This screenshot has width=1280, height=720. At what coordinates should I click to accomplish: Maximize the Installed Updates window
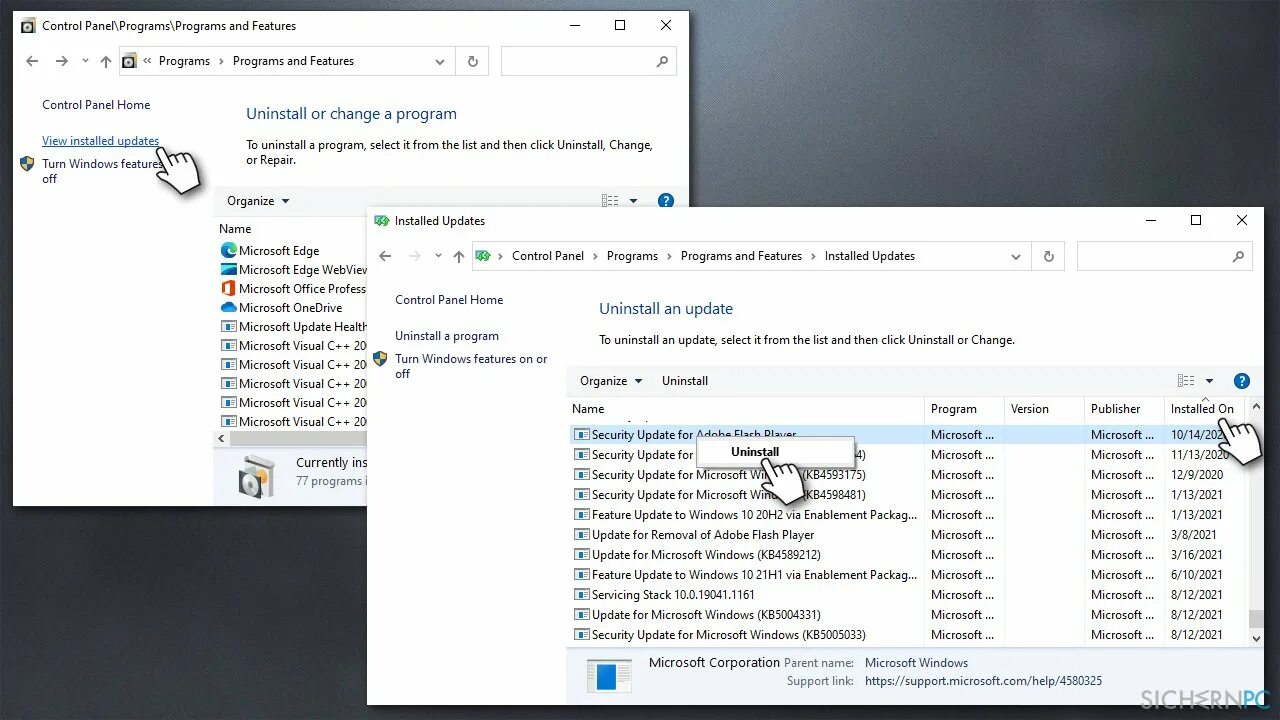pyautogui.click(x=1196, y=220)
